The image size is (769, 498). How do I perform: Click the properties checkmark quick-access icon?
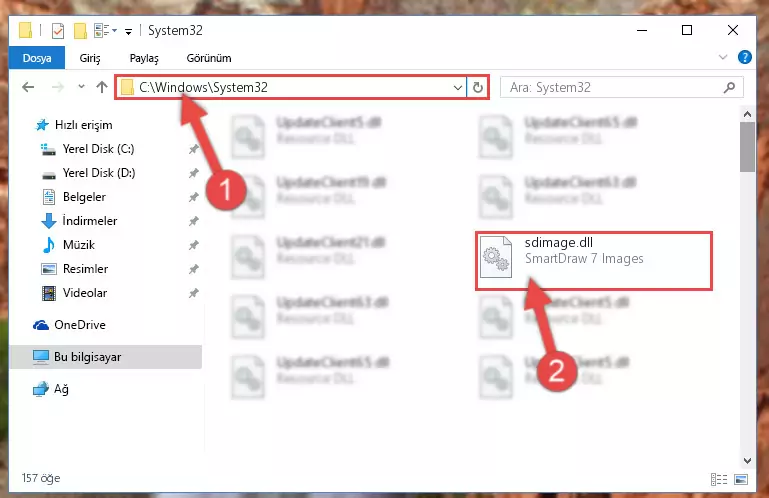[58, 31]
